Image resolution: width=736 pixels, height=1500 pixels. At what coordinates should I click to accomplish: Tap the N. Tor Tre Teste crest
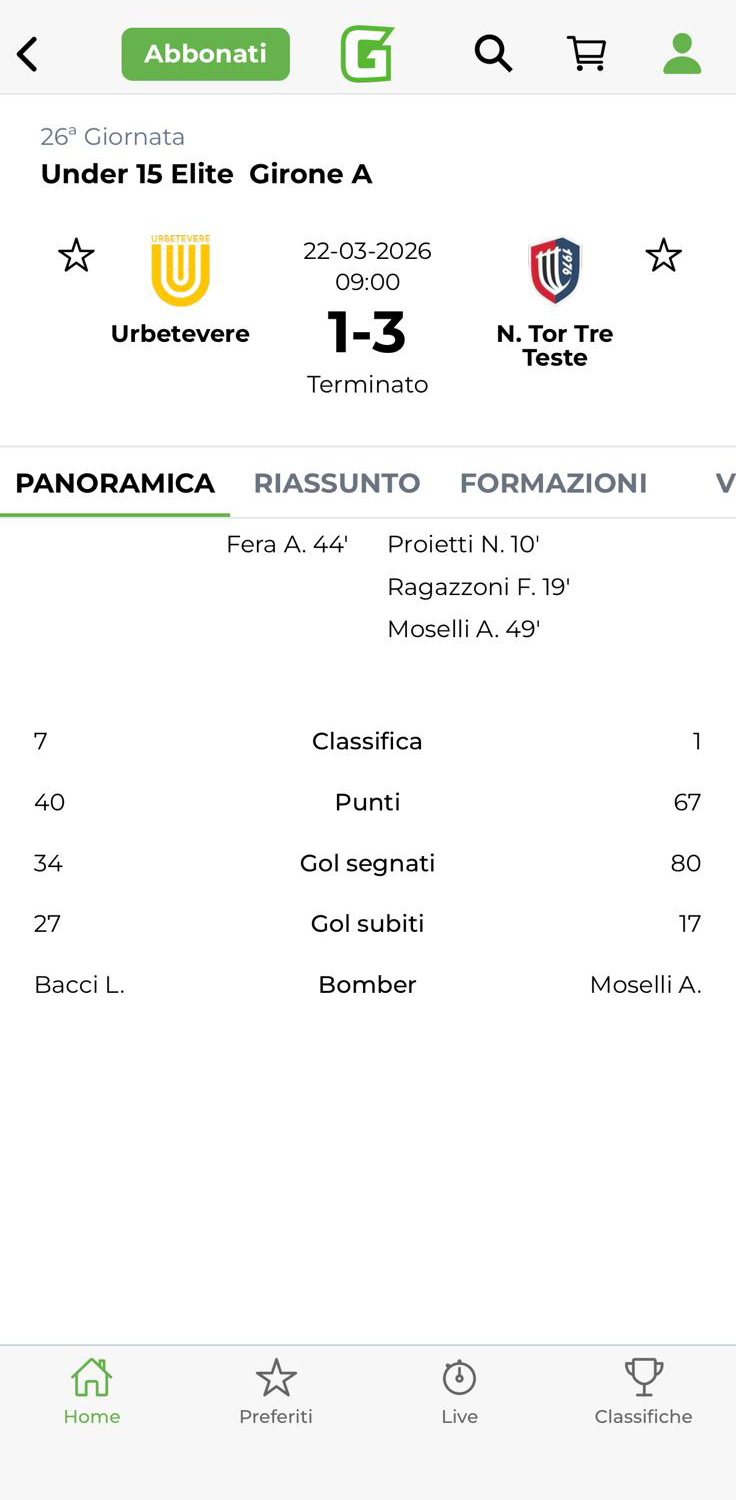(554, 270)
